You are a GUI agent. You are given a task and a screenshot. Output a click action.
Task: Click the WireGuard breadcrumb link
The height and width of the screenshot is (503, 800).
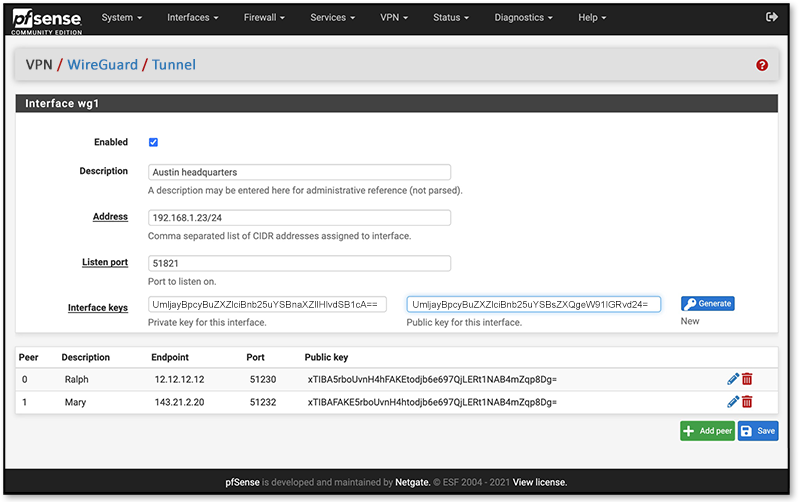[x=104, y=65]
